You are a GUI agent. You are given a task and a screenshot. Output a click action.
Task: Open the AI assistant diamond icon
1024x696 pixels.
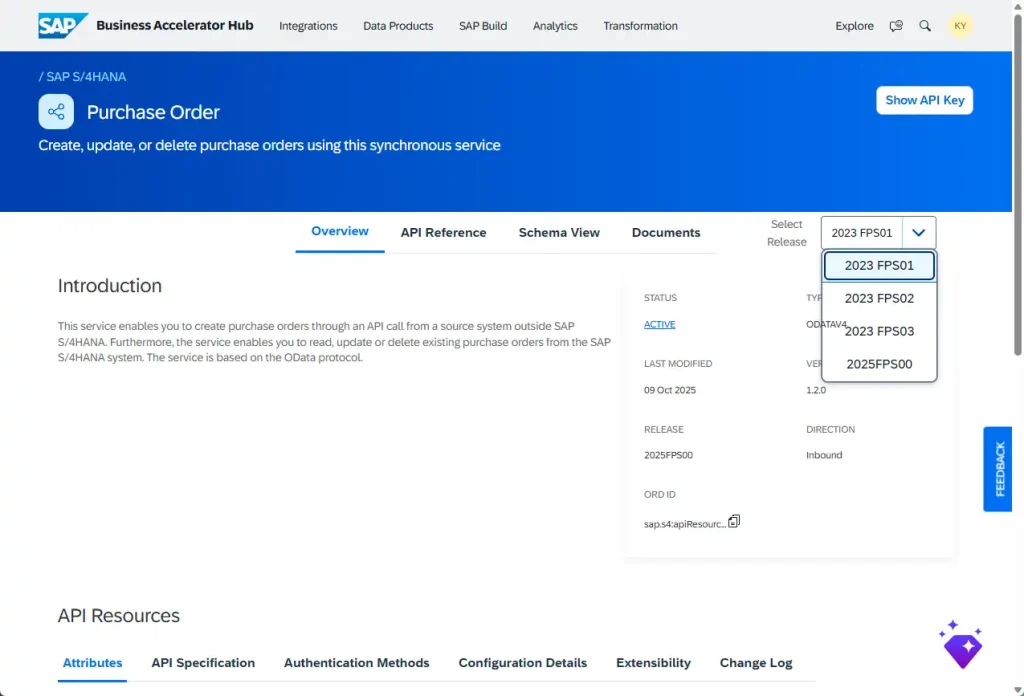(x=962, y=646)
